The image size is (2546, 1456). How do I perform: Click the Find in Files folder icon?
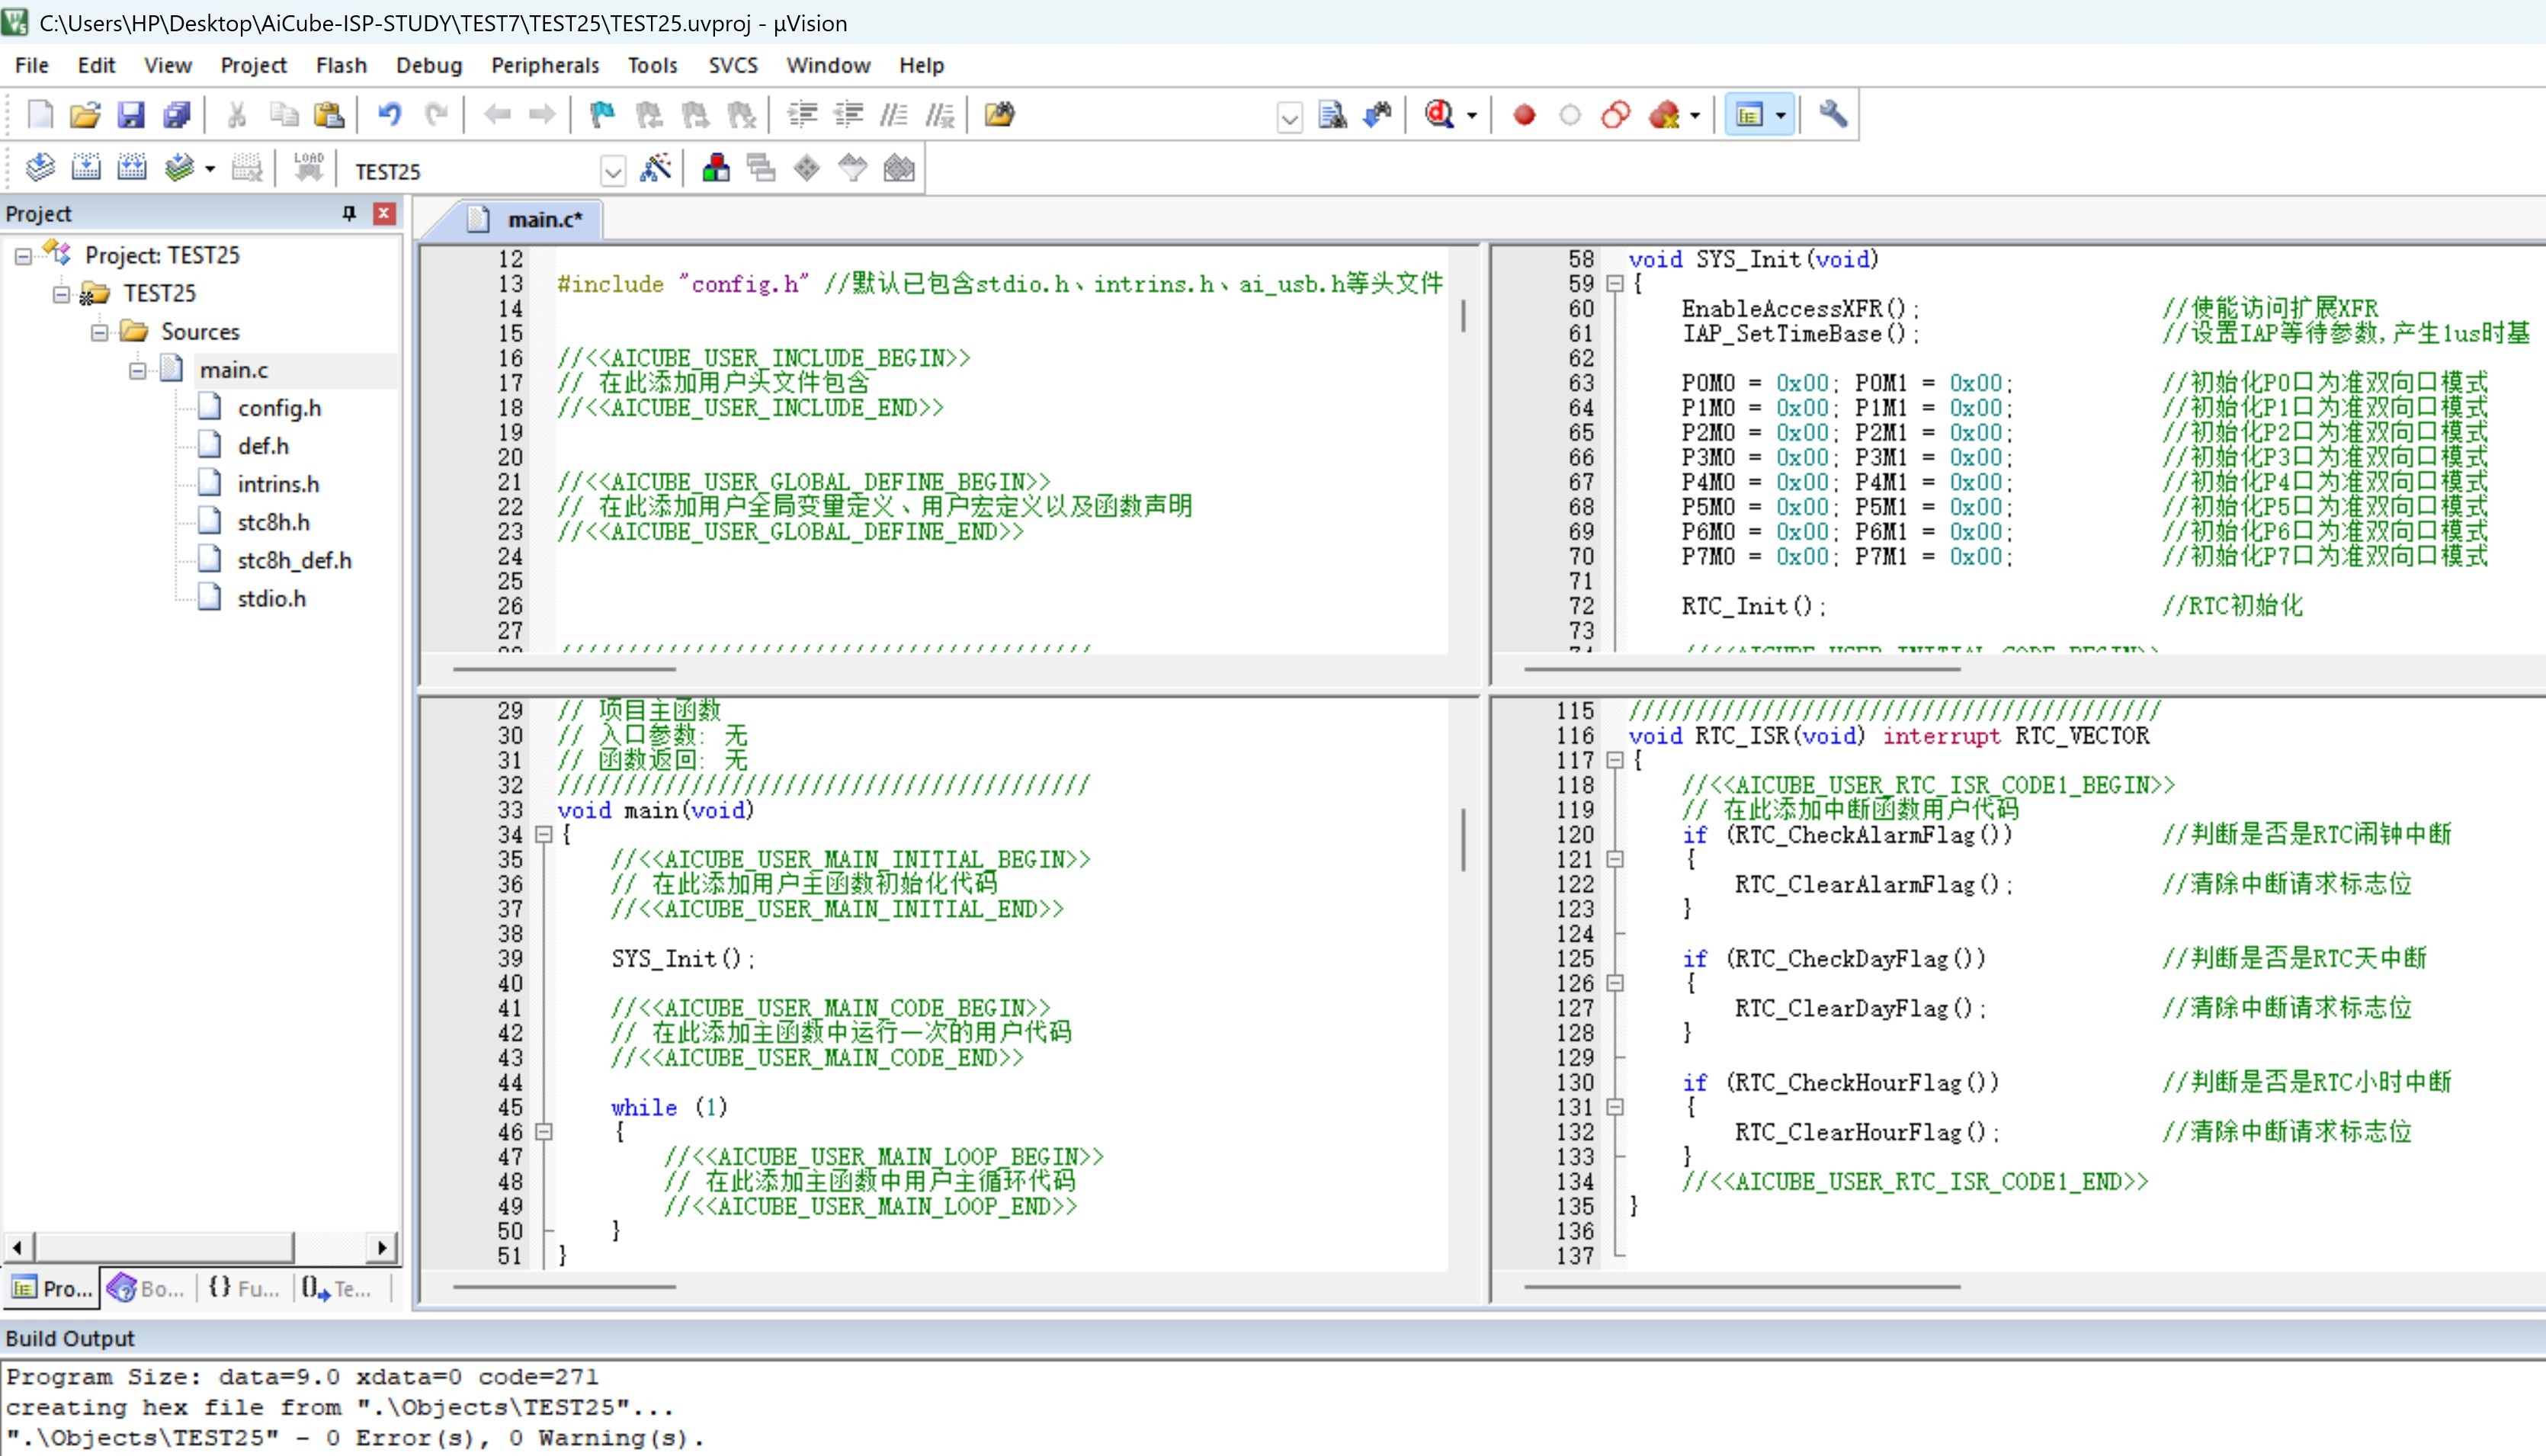[x=1000, y=115]
